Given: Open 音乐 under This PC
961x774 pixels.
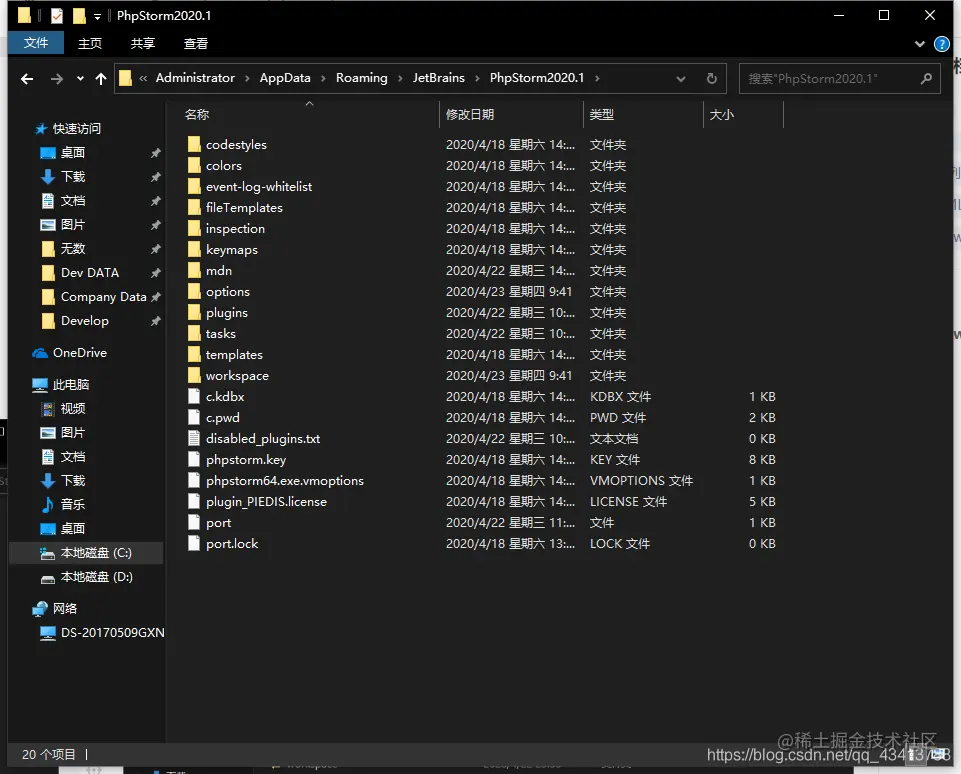Looking at the screenshot, I should tap(72, 504).
